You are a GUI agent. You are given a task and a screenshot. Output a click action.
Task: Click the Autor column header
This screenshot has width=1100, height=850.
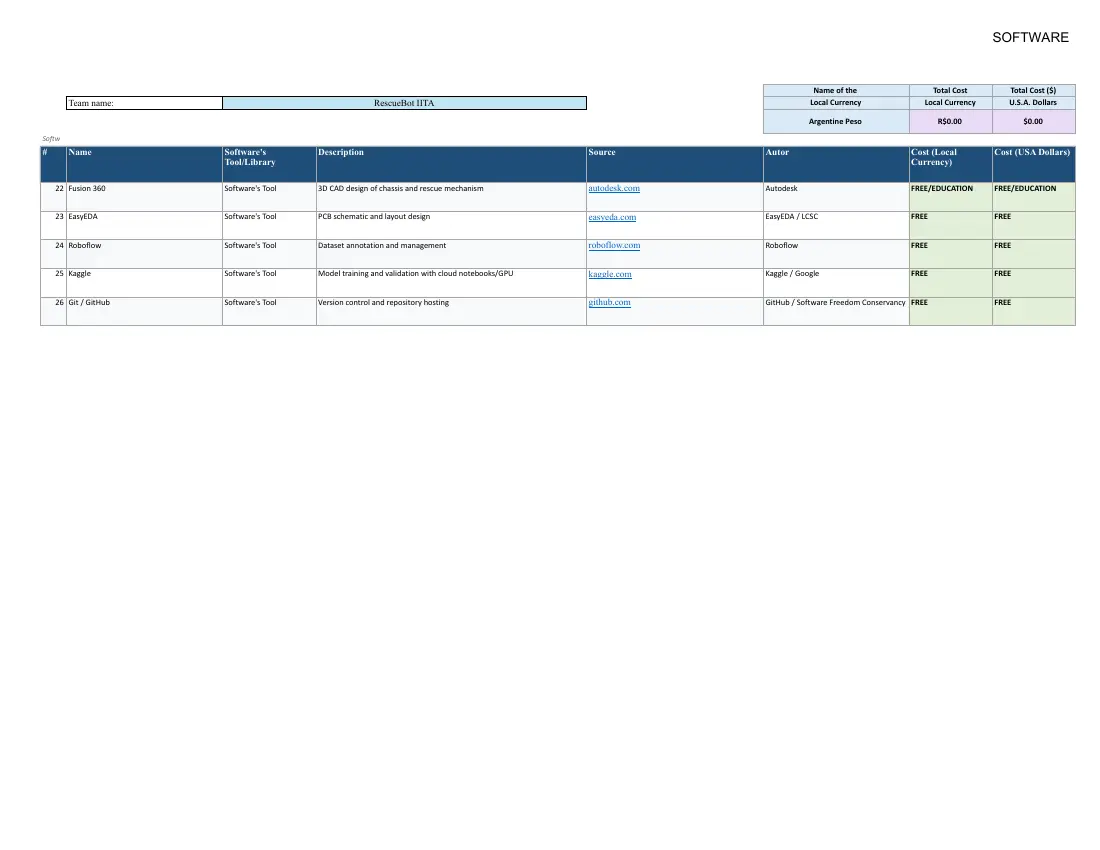[x=836, y=165]
